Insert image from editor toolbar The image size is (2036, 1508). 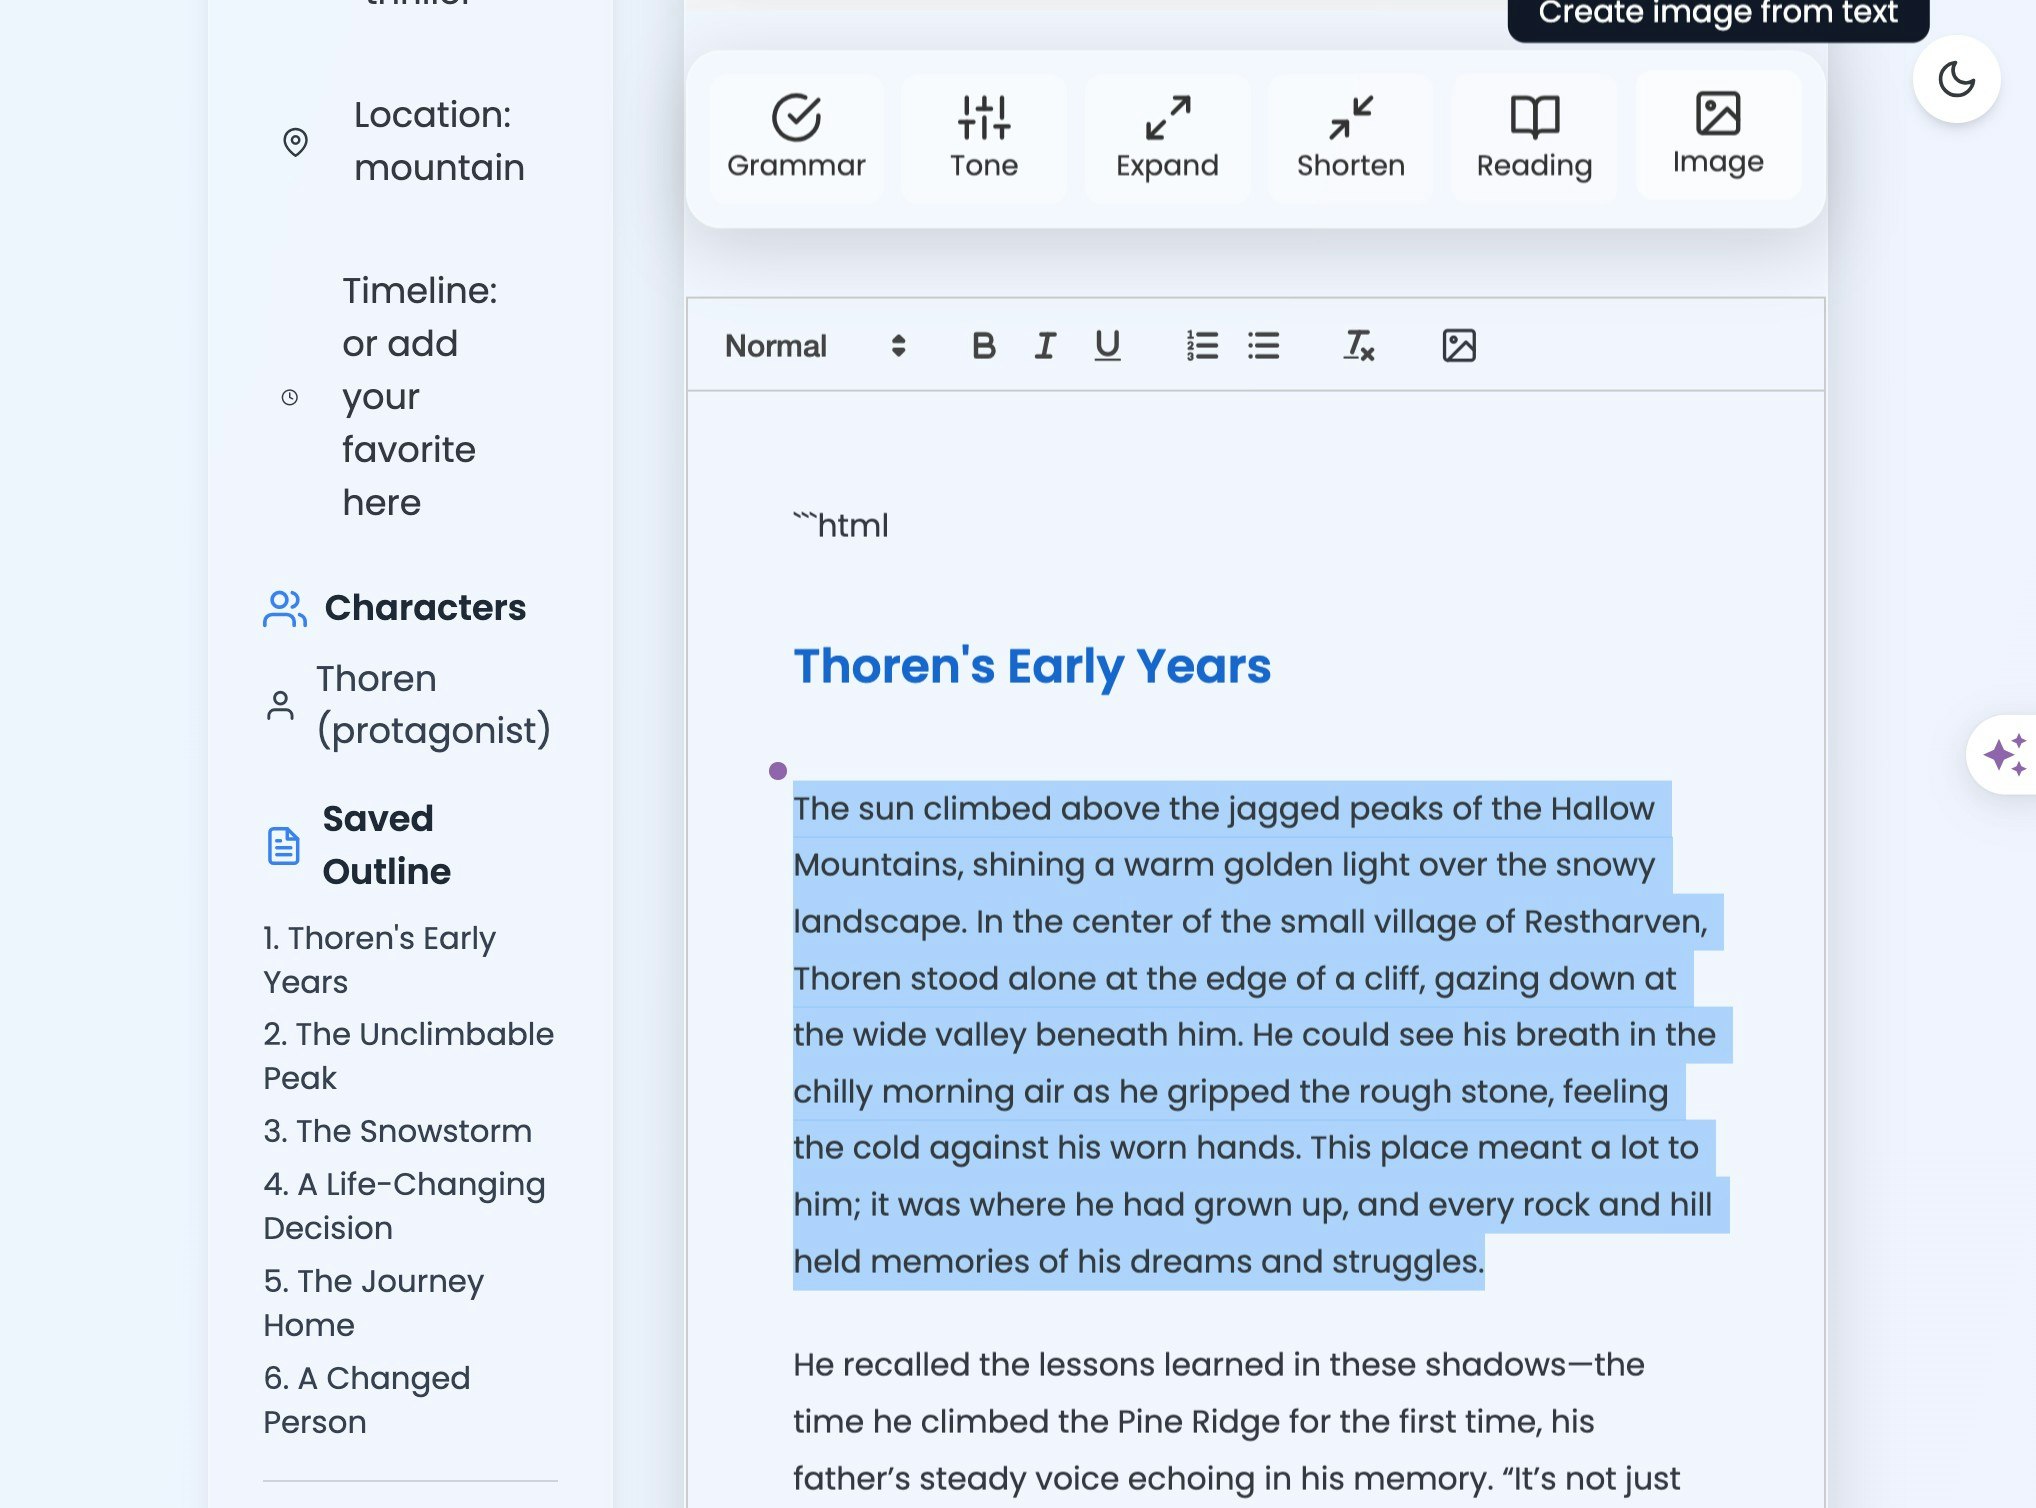(1459, 346)
